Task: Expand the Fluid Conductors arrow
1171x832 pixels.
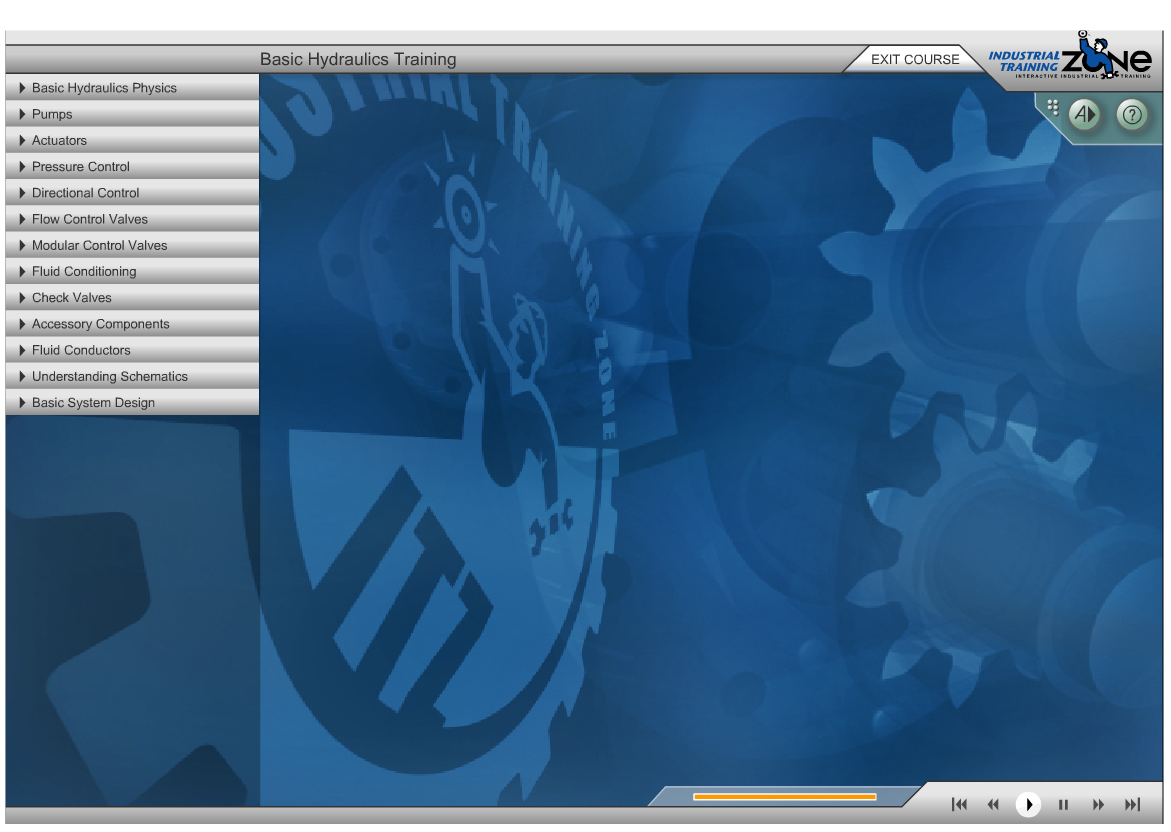Action: [x=22, y=350]
